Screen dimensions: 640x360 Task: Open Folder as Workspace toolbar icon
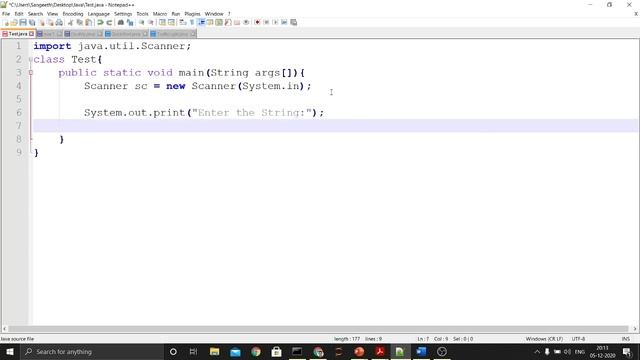pyautogui.click(x=237, y=22)
